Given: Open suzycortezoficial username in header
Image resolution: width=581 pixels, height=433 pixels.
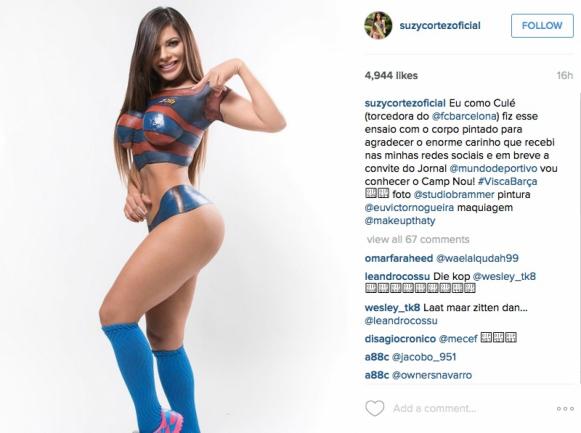Looking at the screenshot, I should (440, 26).
